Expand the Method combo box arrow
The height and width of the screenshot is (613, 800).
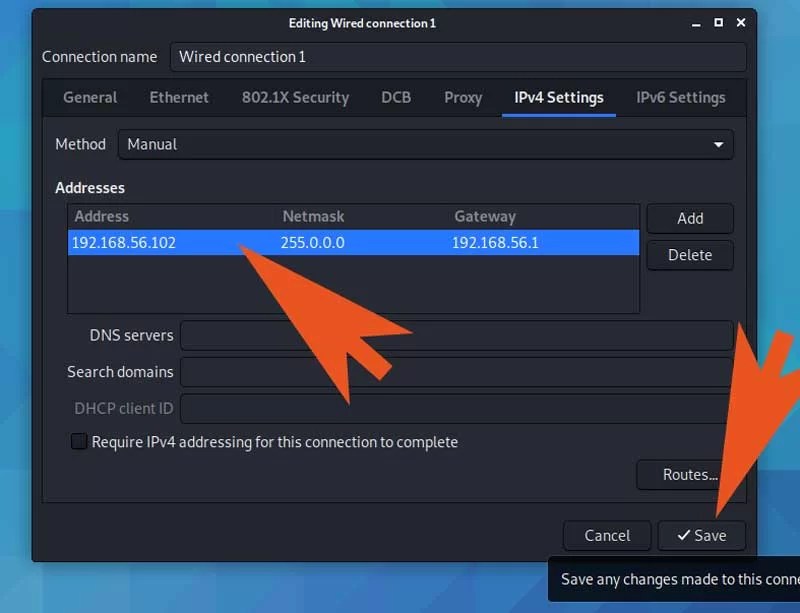tap(718, 144)
